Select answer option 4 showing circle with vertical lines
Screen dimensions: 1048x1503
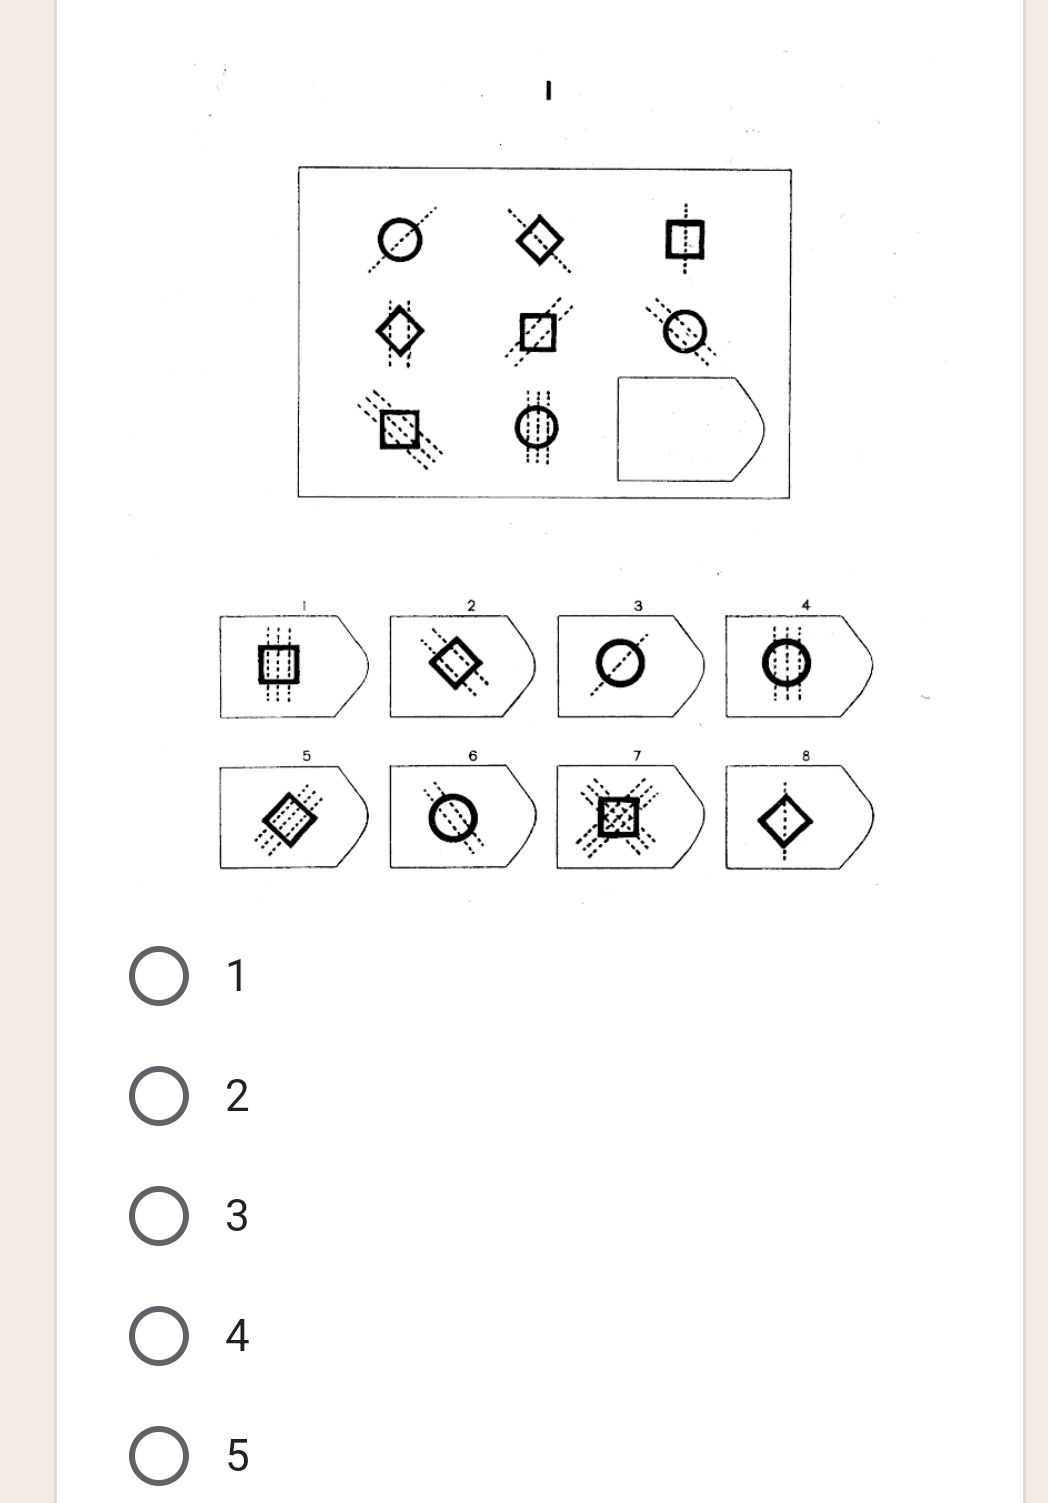(x=786, y=660)
